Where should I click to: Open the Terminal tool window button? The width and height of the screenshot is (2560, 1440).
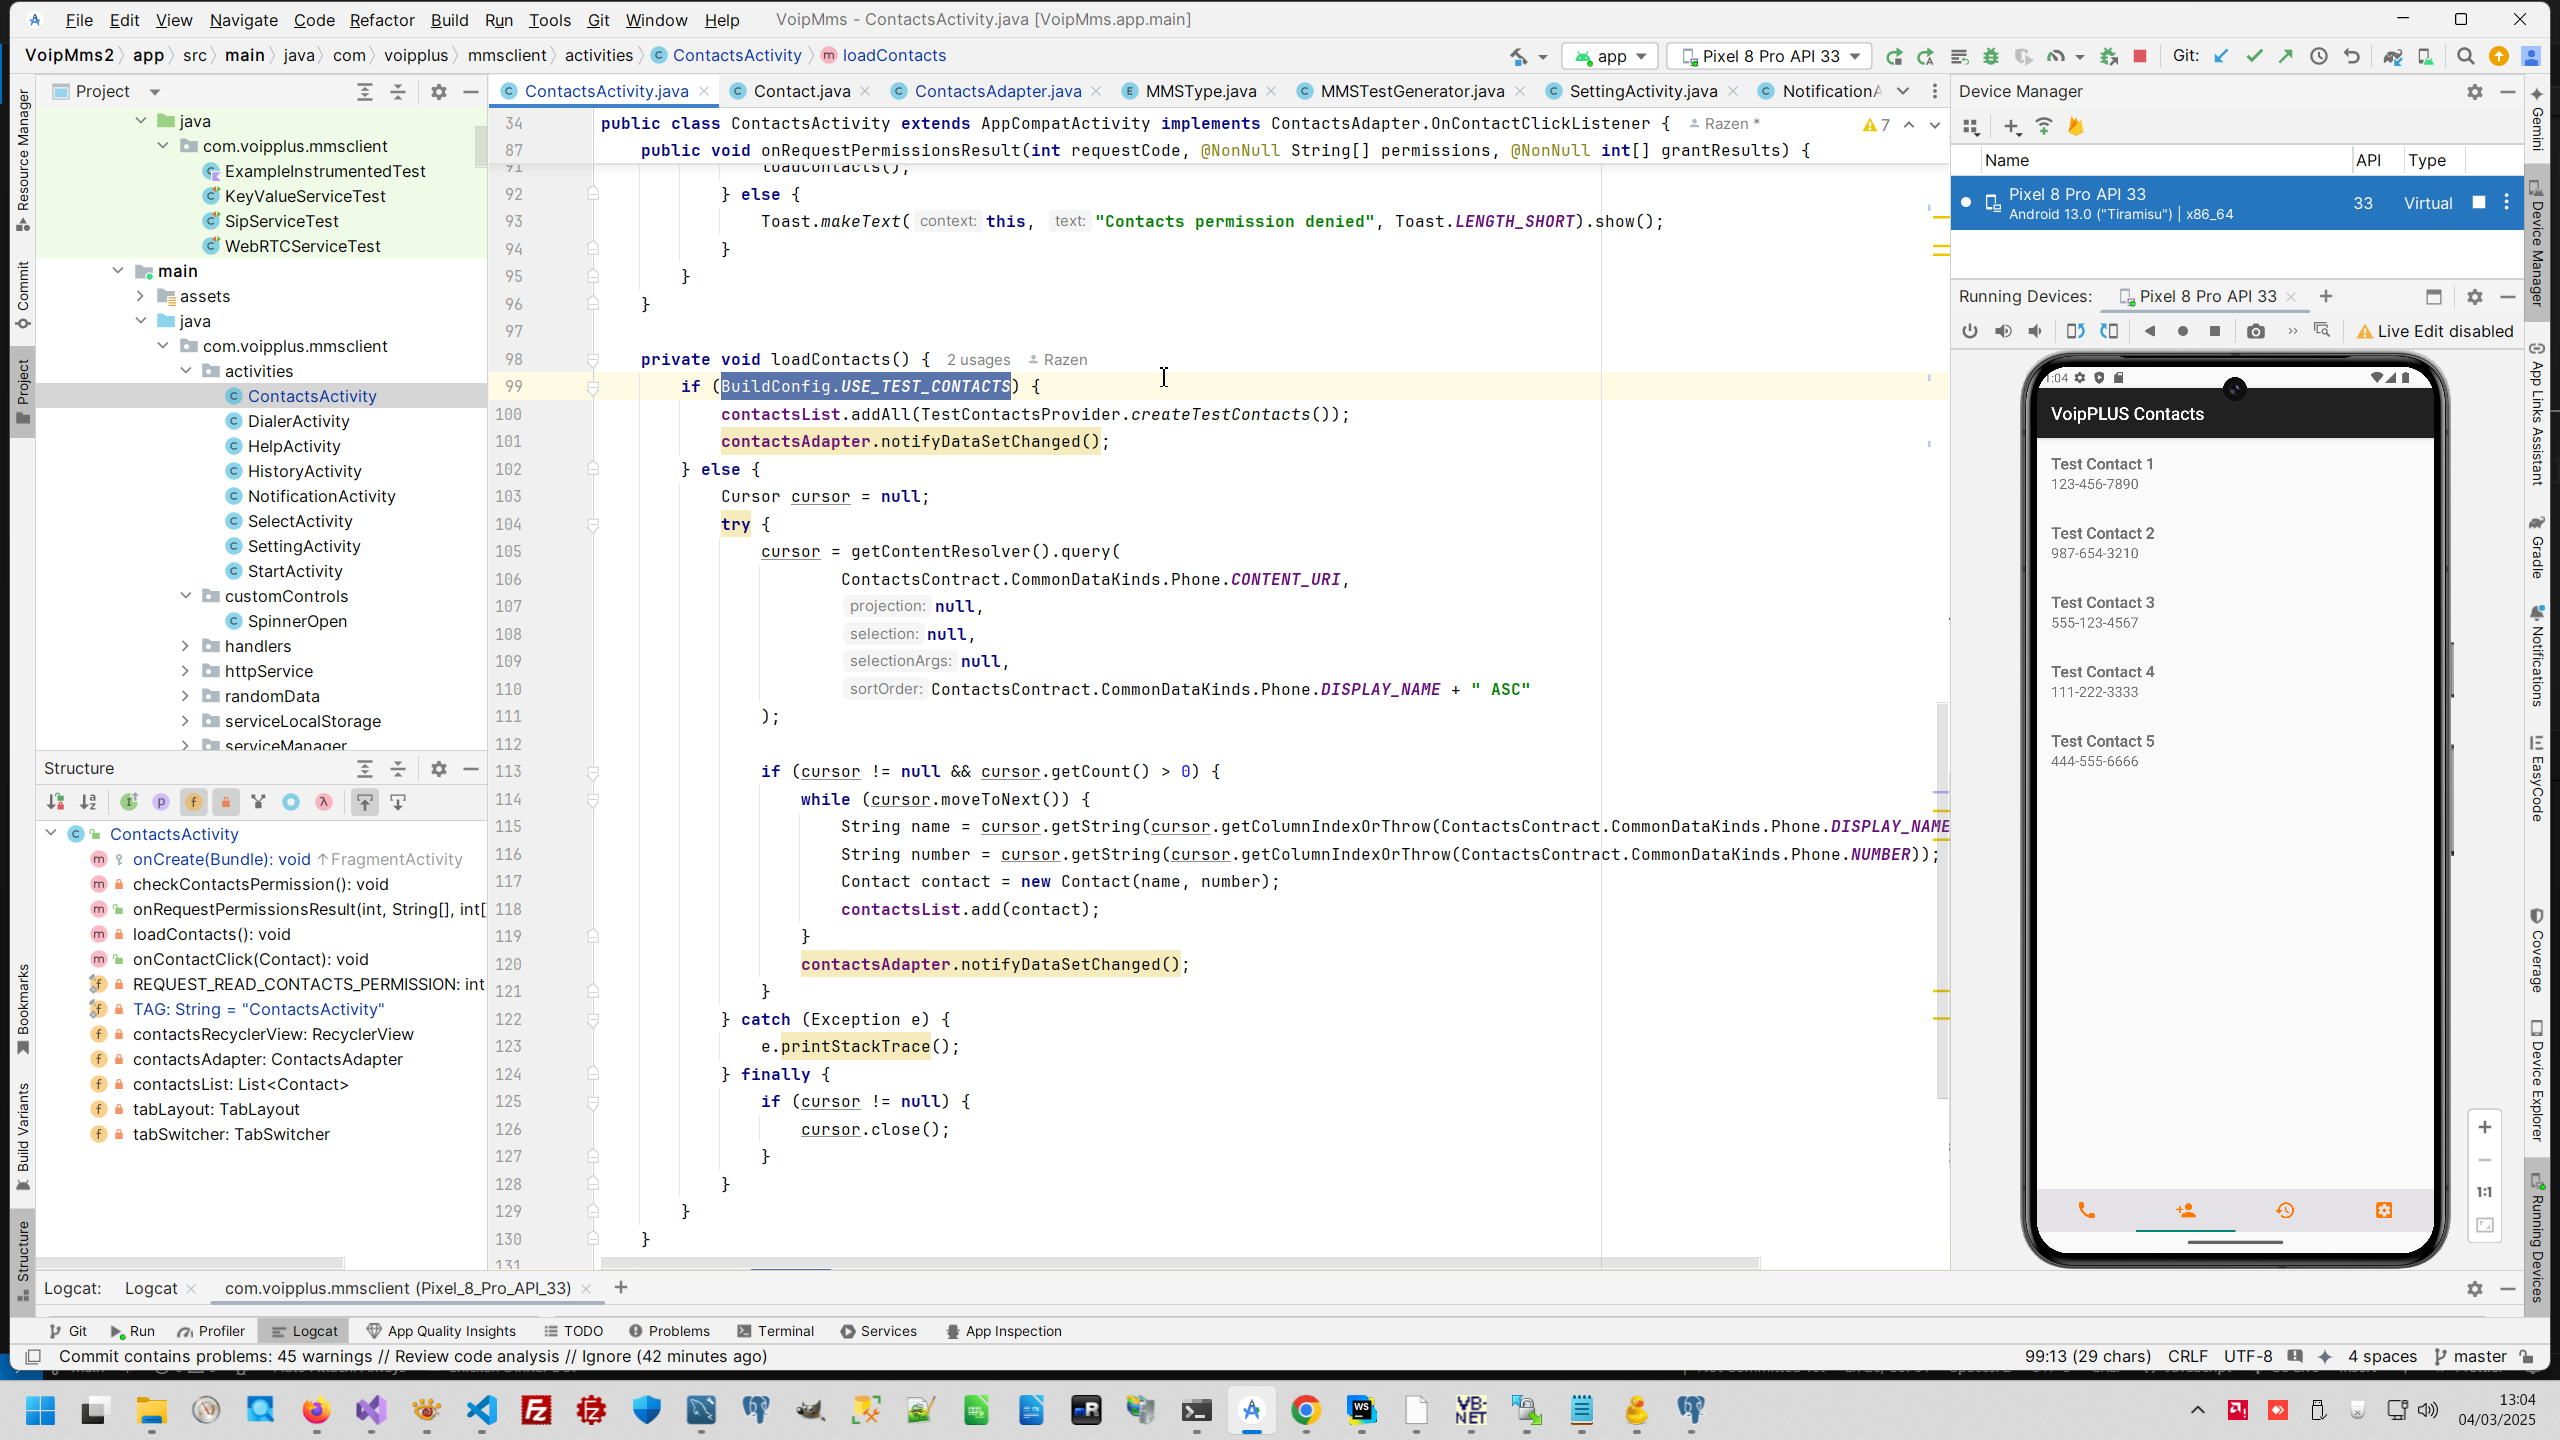click(x=776, y=1331)
